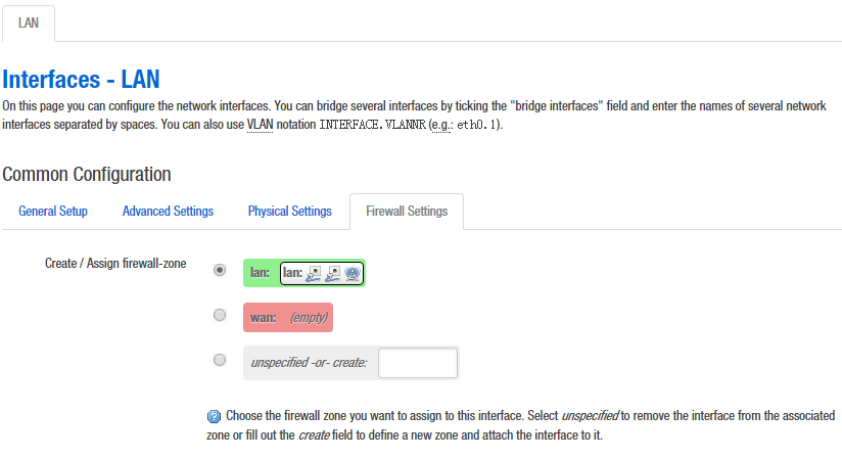Open the Advanced Settings tab

168,211
